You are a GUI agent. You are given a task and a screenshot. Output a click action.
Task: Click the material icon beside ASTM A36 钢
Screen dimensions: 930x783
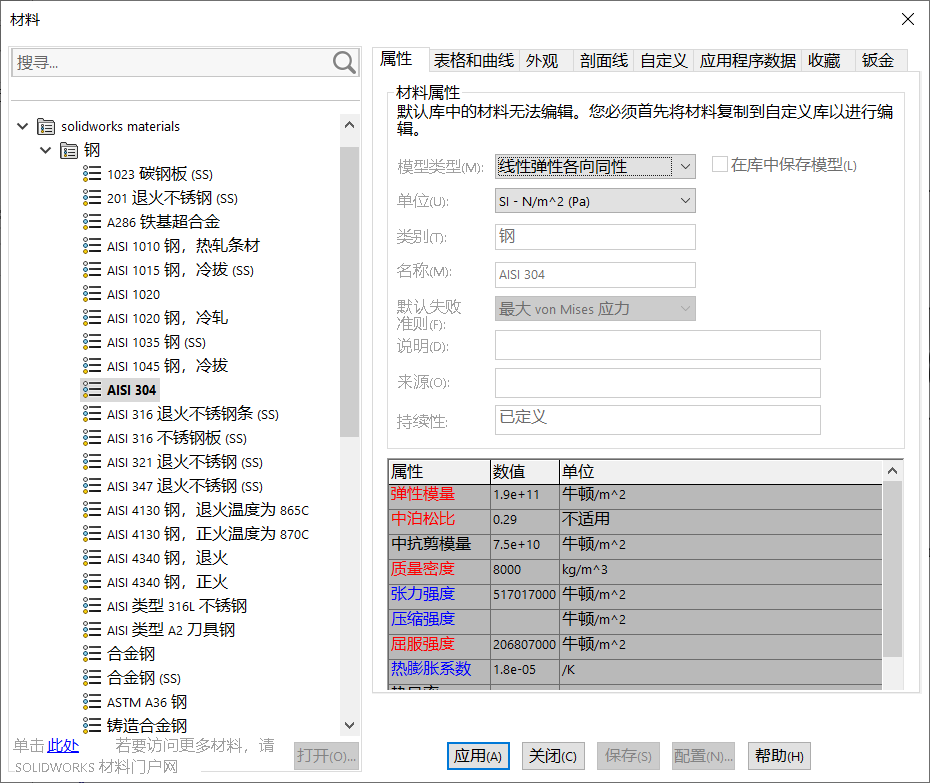[92, 702]
